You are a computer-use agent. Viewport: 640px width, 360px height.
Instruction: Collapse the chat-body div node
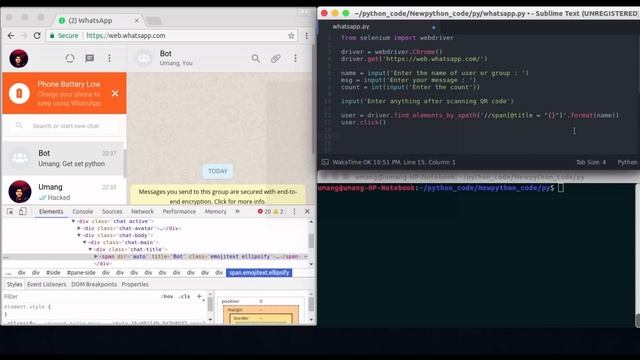click(79, 235)
